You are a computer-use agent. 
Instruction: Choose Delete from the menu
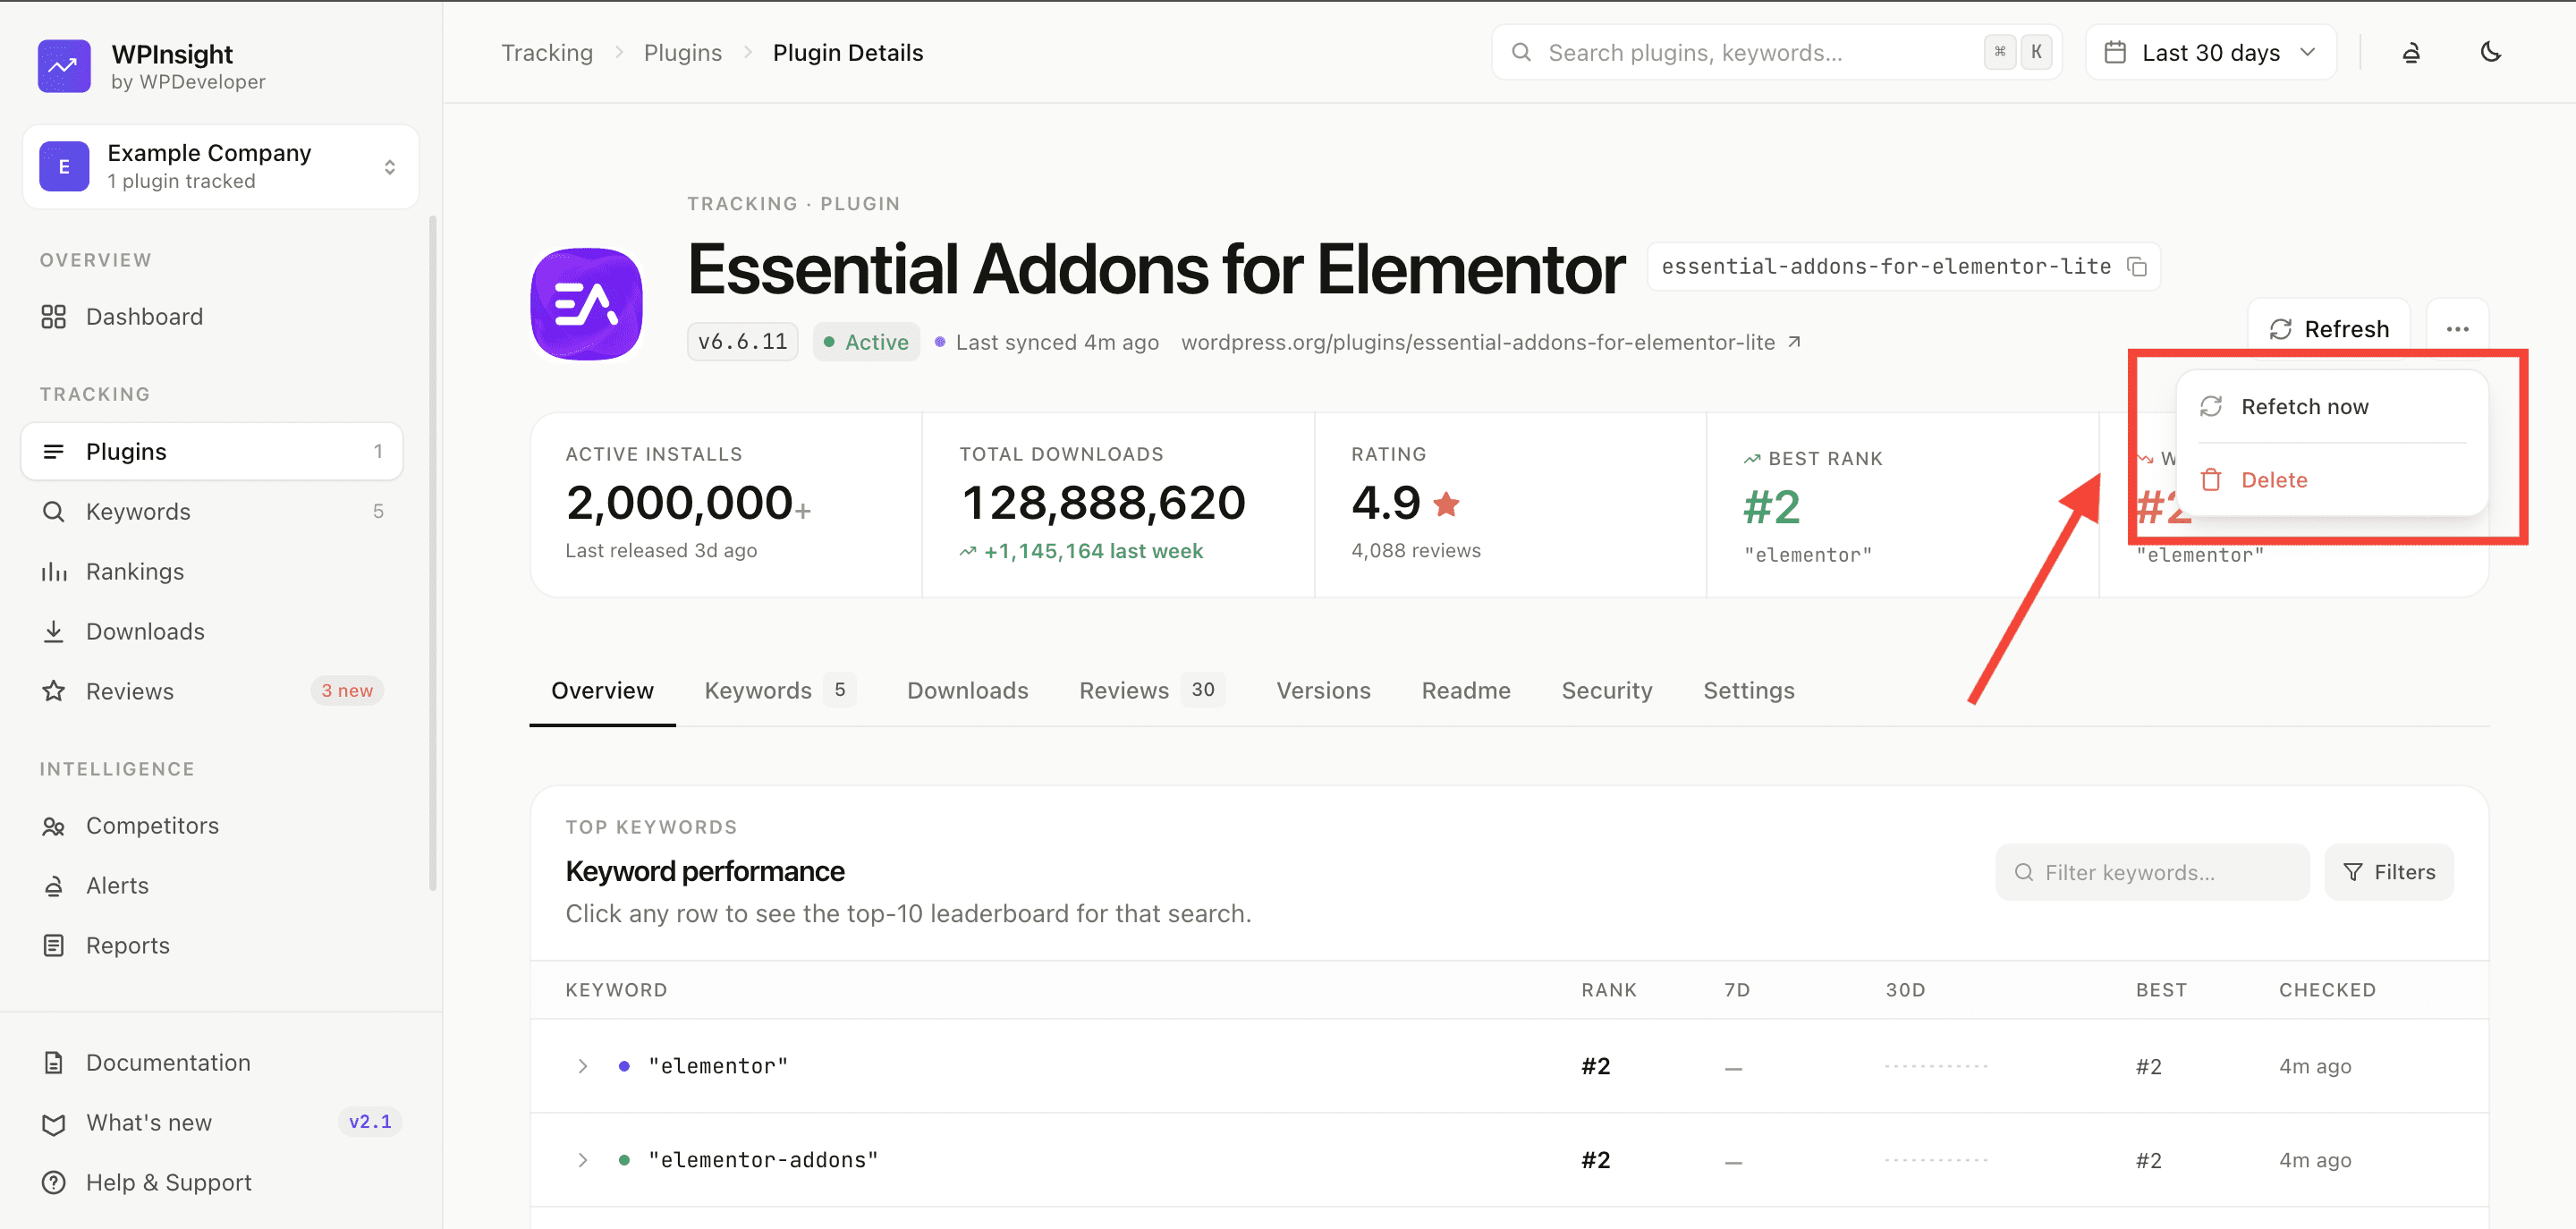[2331, 480]
